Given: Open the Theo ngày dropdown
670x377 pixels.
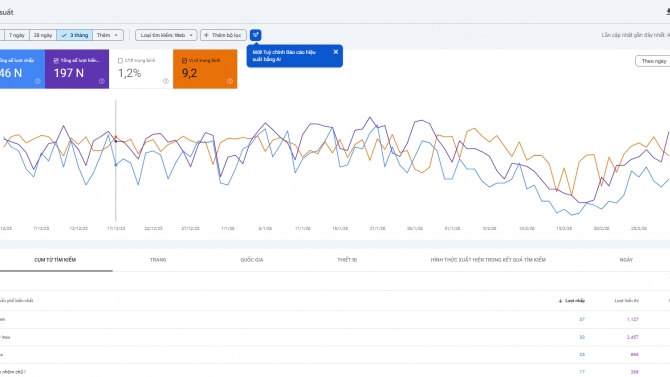Looking at the screenshot, I should tap(653, 61).
